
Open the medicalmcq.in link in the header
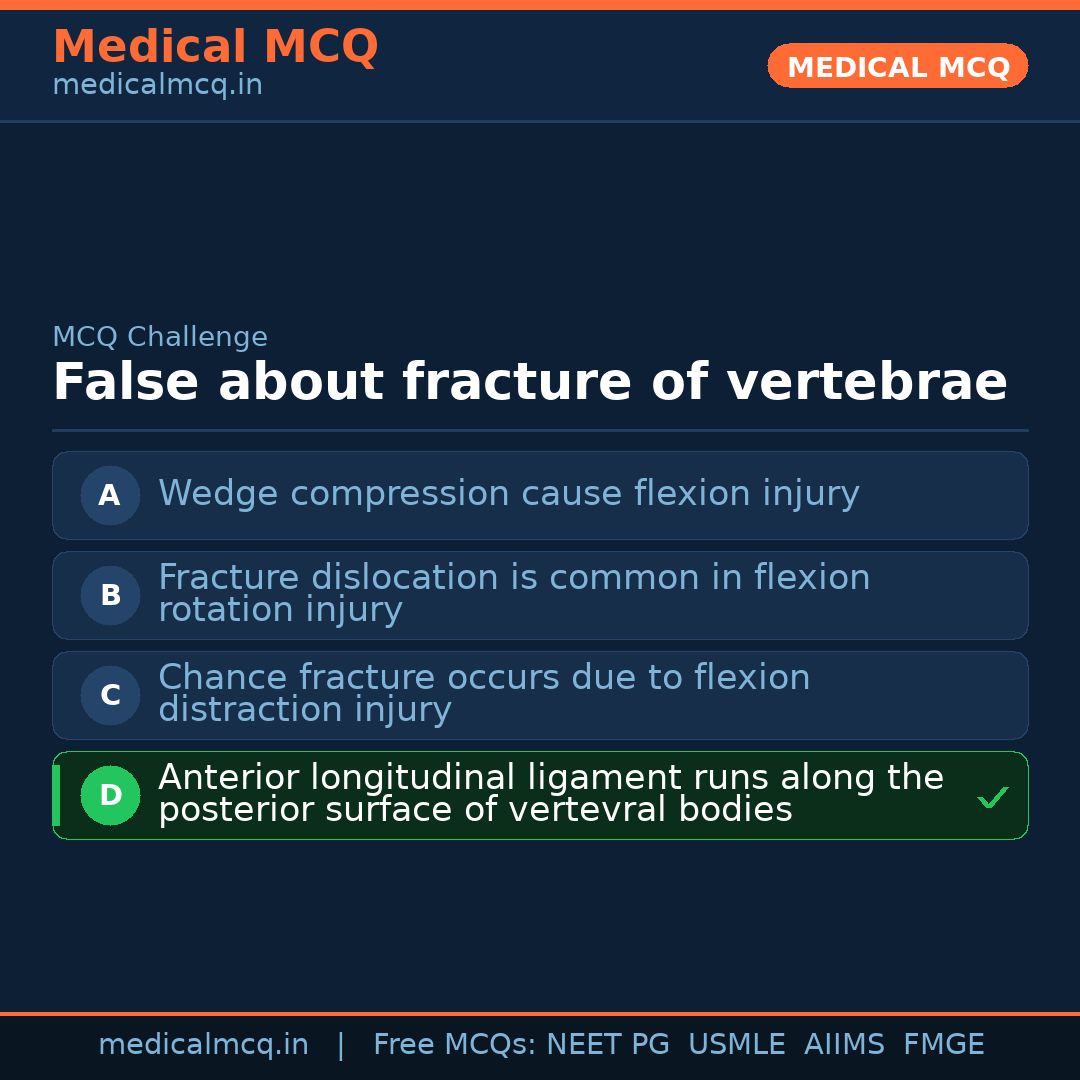click(157, 85)
